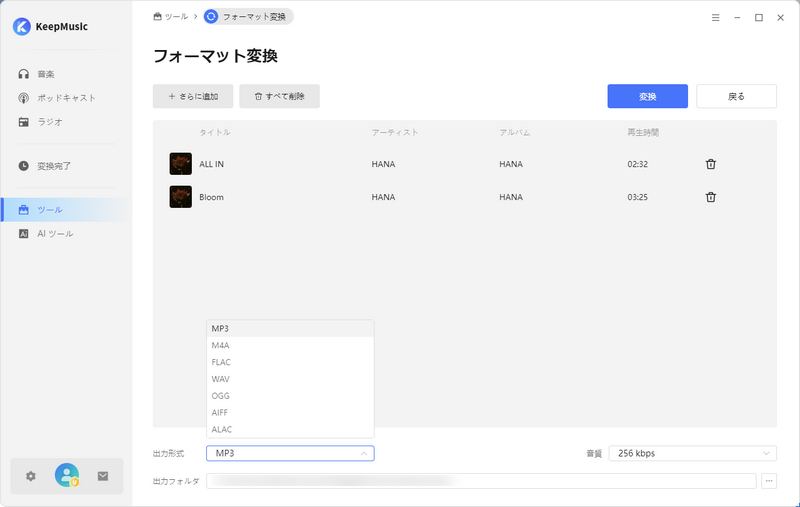
Task: Click アーティスト column header
Action: pyautogui.click(x=394, y=133)
